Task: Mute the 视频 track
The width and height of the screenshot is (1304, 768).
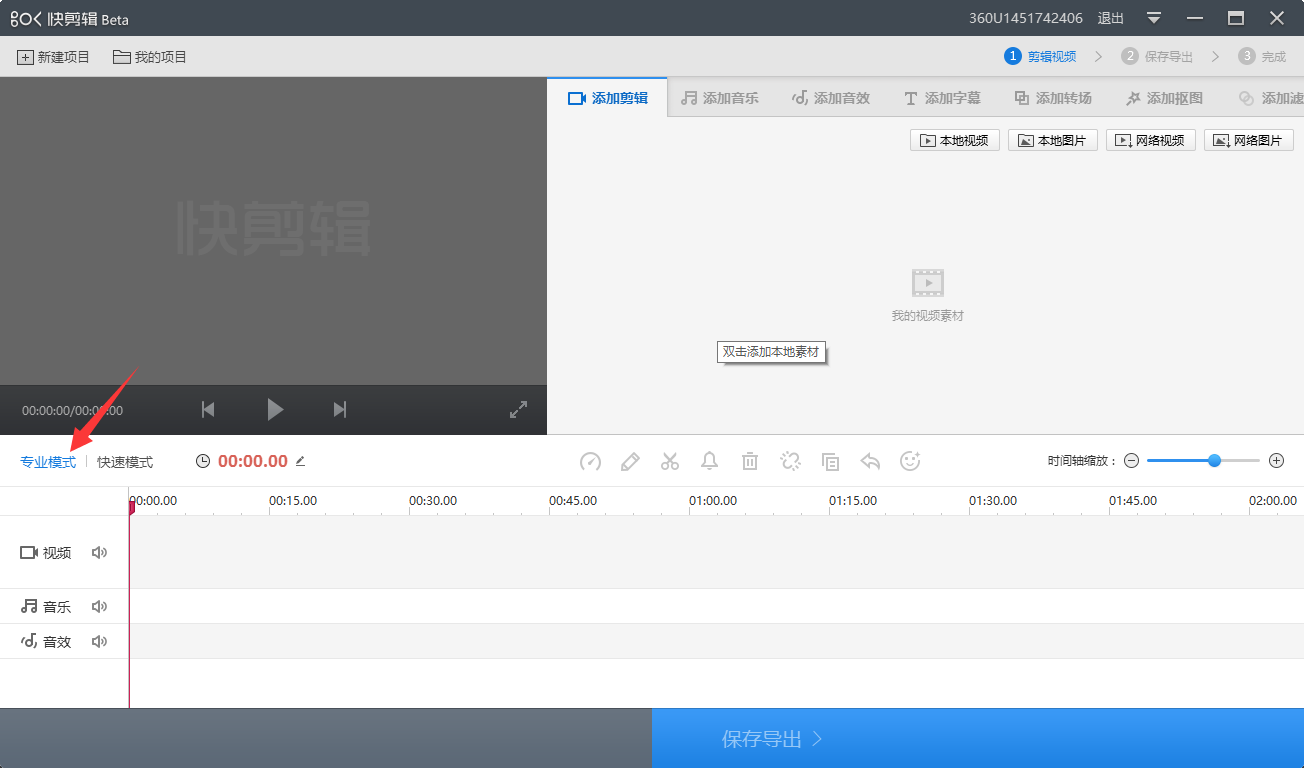Action: [x=99, y=552]
